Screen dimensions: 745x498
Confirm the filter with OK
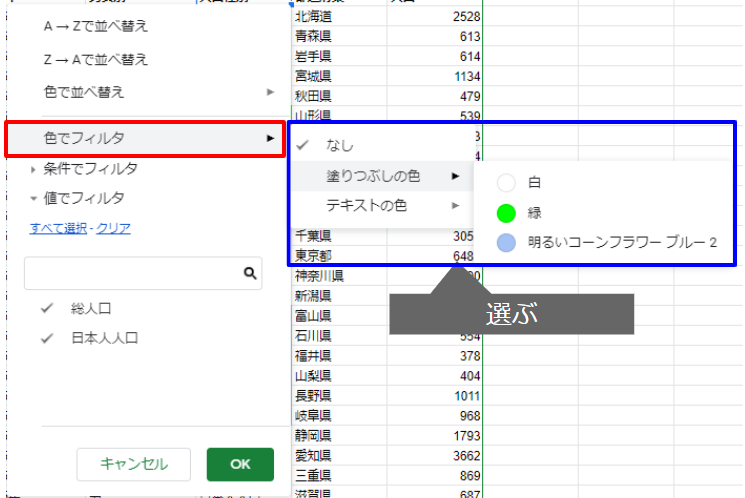240,464
